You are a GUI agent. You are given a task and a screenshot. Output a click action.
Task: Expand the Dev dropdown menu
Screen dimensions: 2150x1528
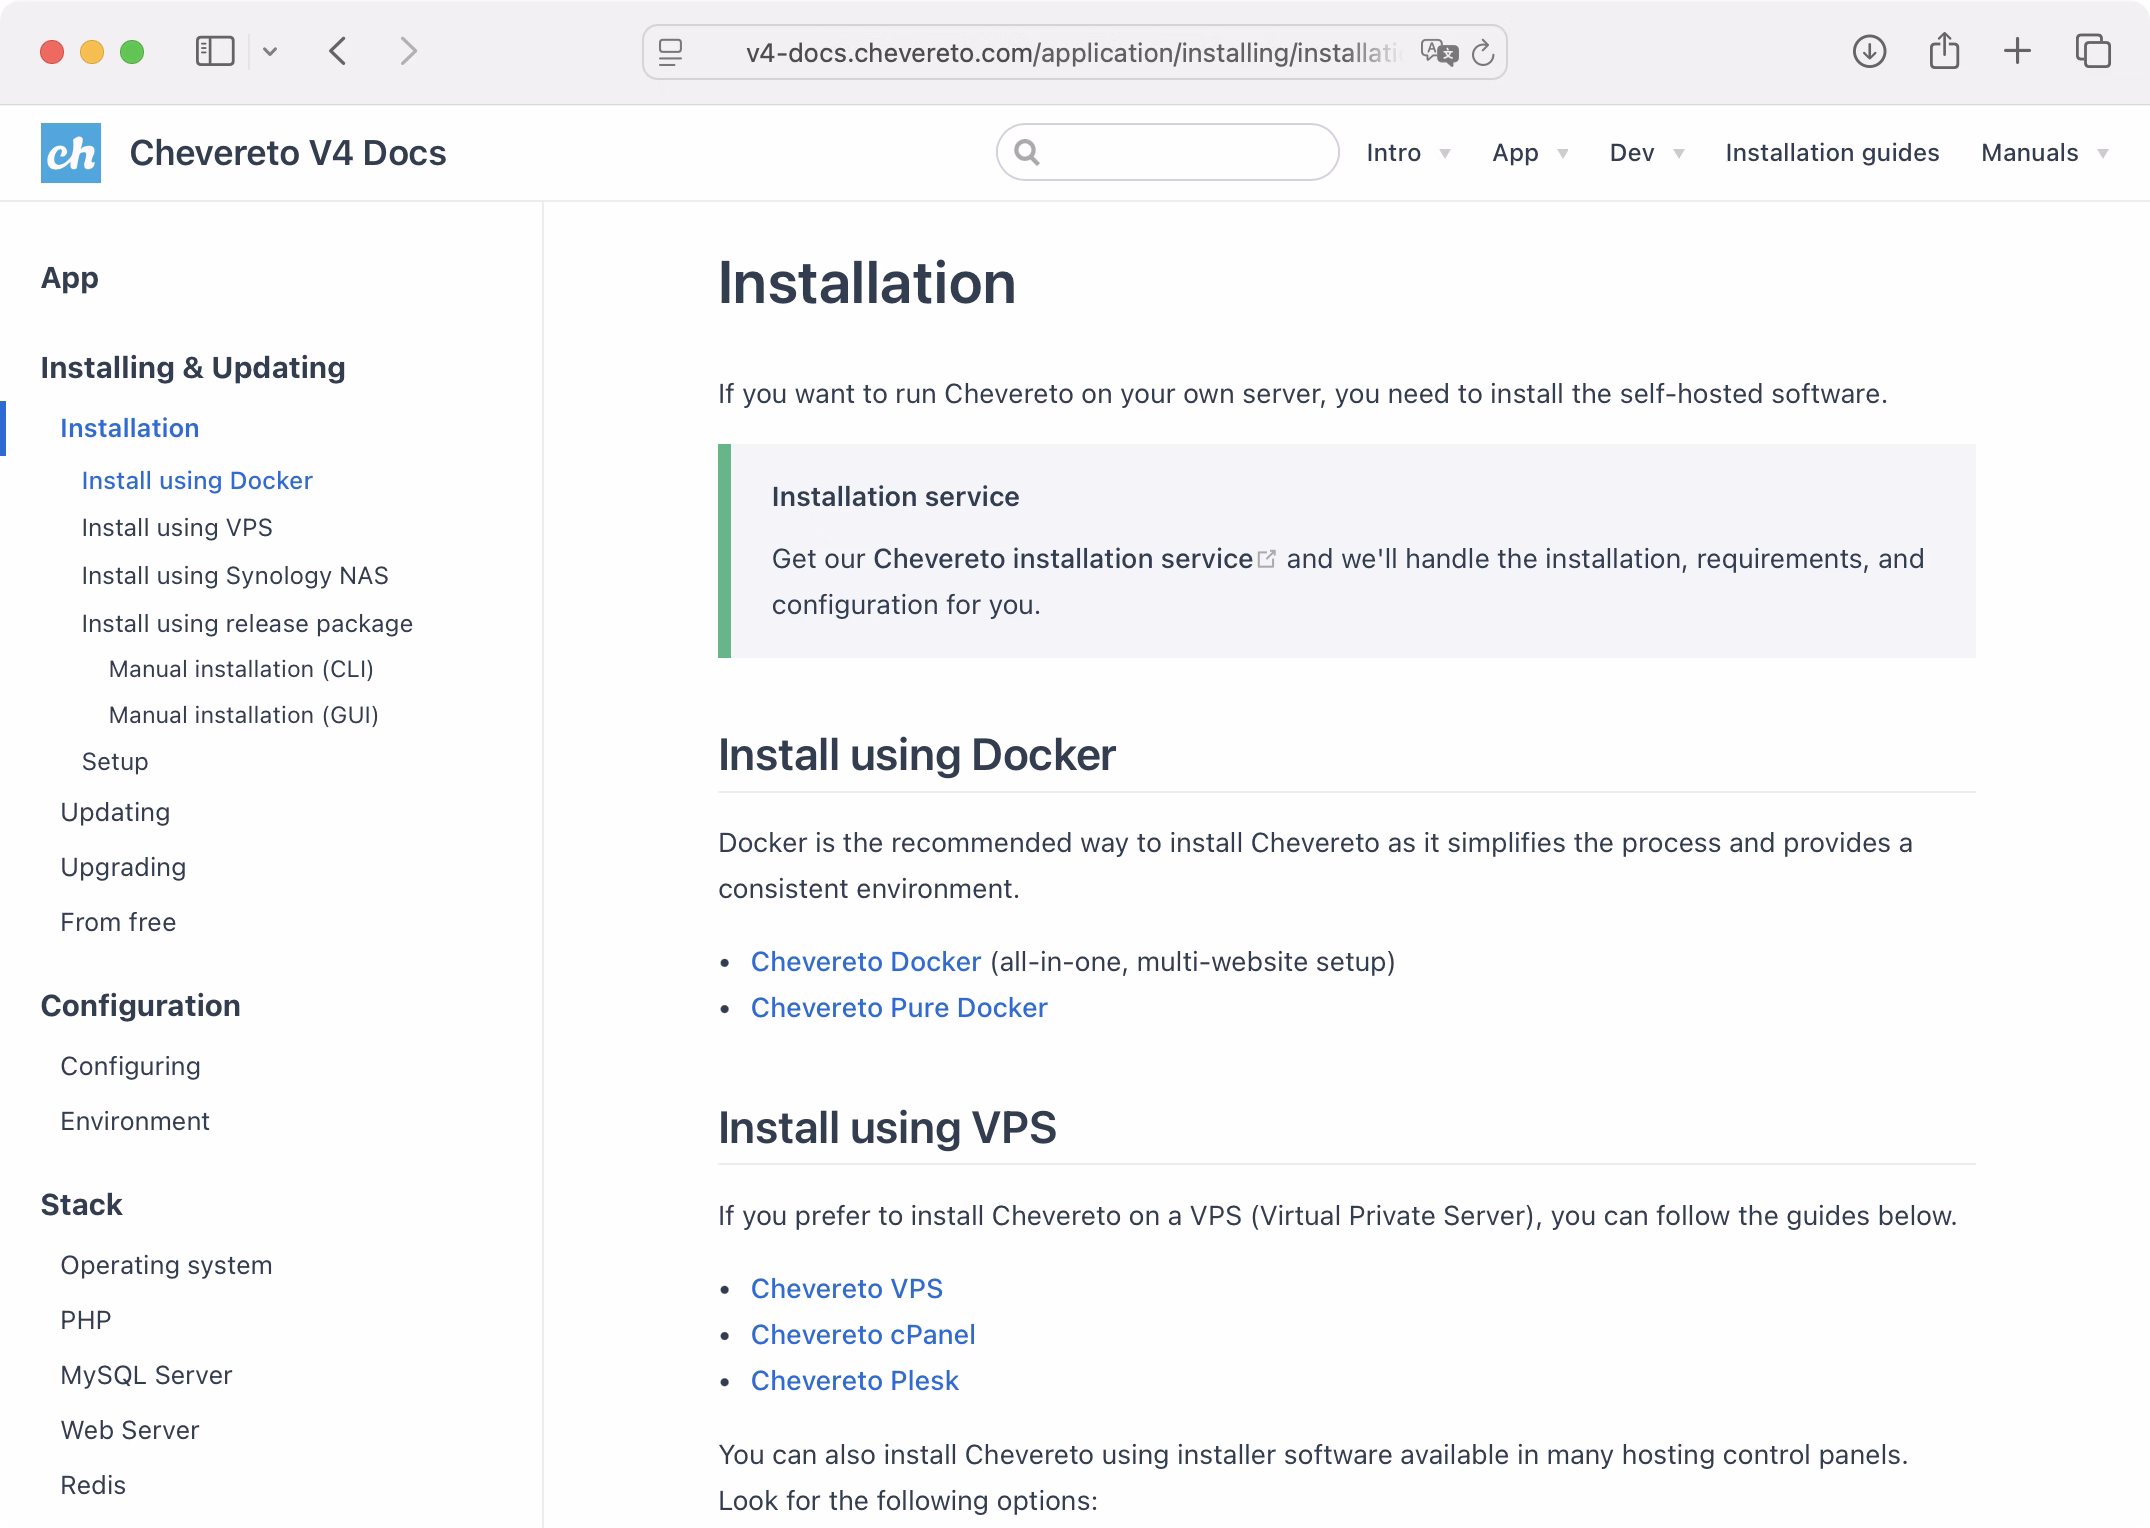pyautogui.click(x=1647, y=153)
